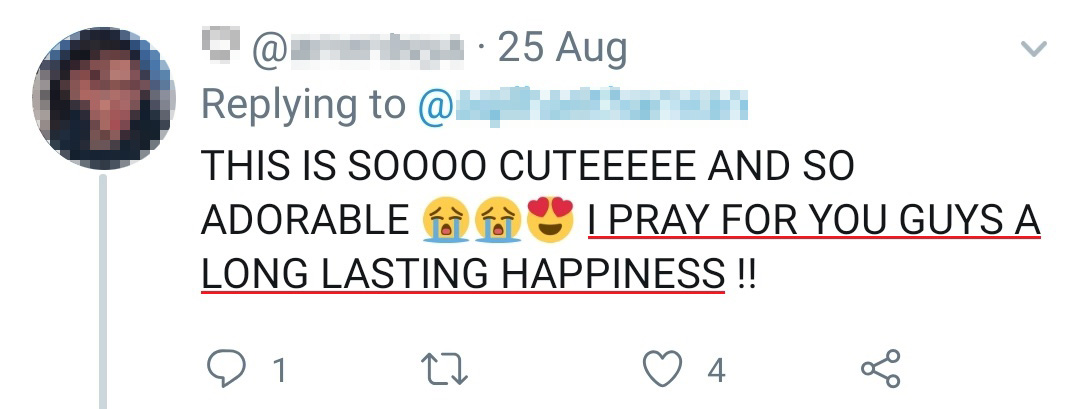
Task: Click the first crying face emoji
Action: click(446, 221)
